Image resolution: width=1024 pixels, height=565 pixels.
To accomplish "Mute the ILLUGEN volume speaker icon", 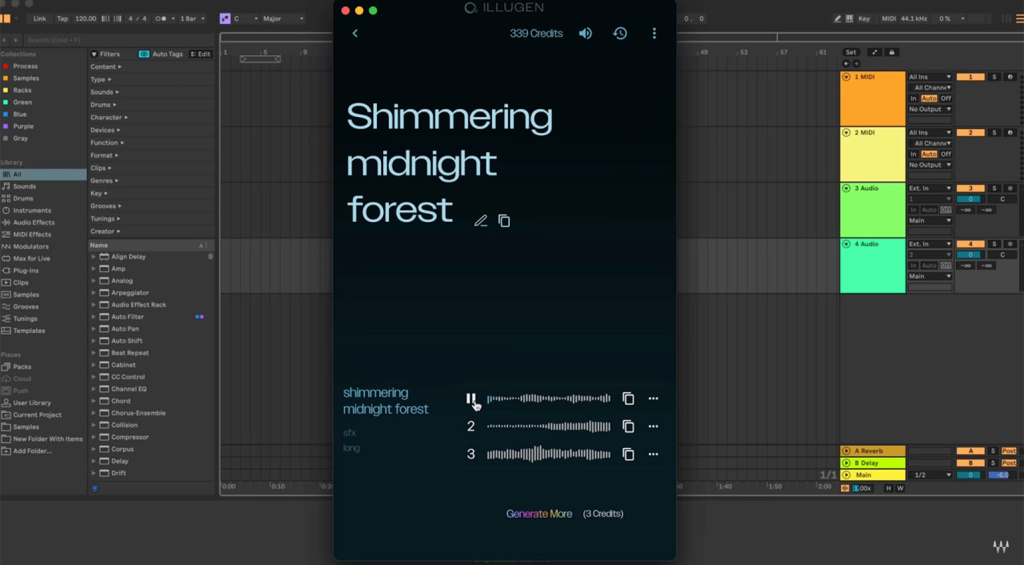I will (x=585, y=34).
